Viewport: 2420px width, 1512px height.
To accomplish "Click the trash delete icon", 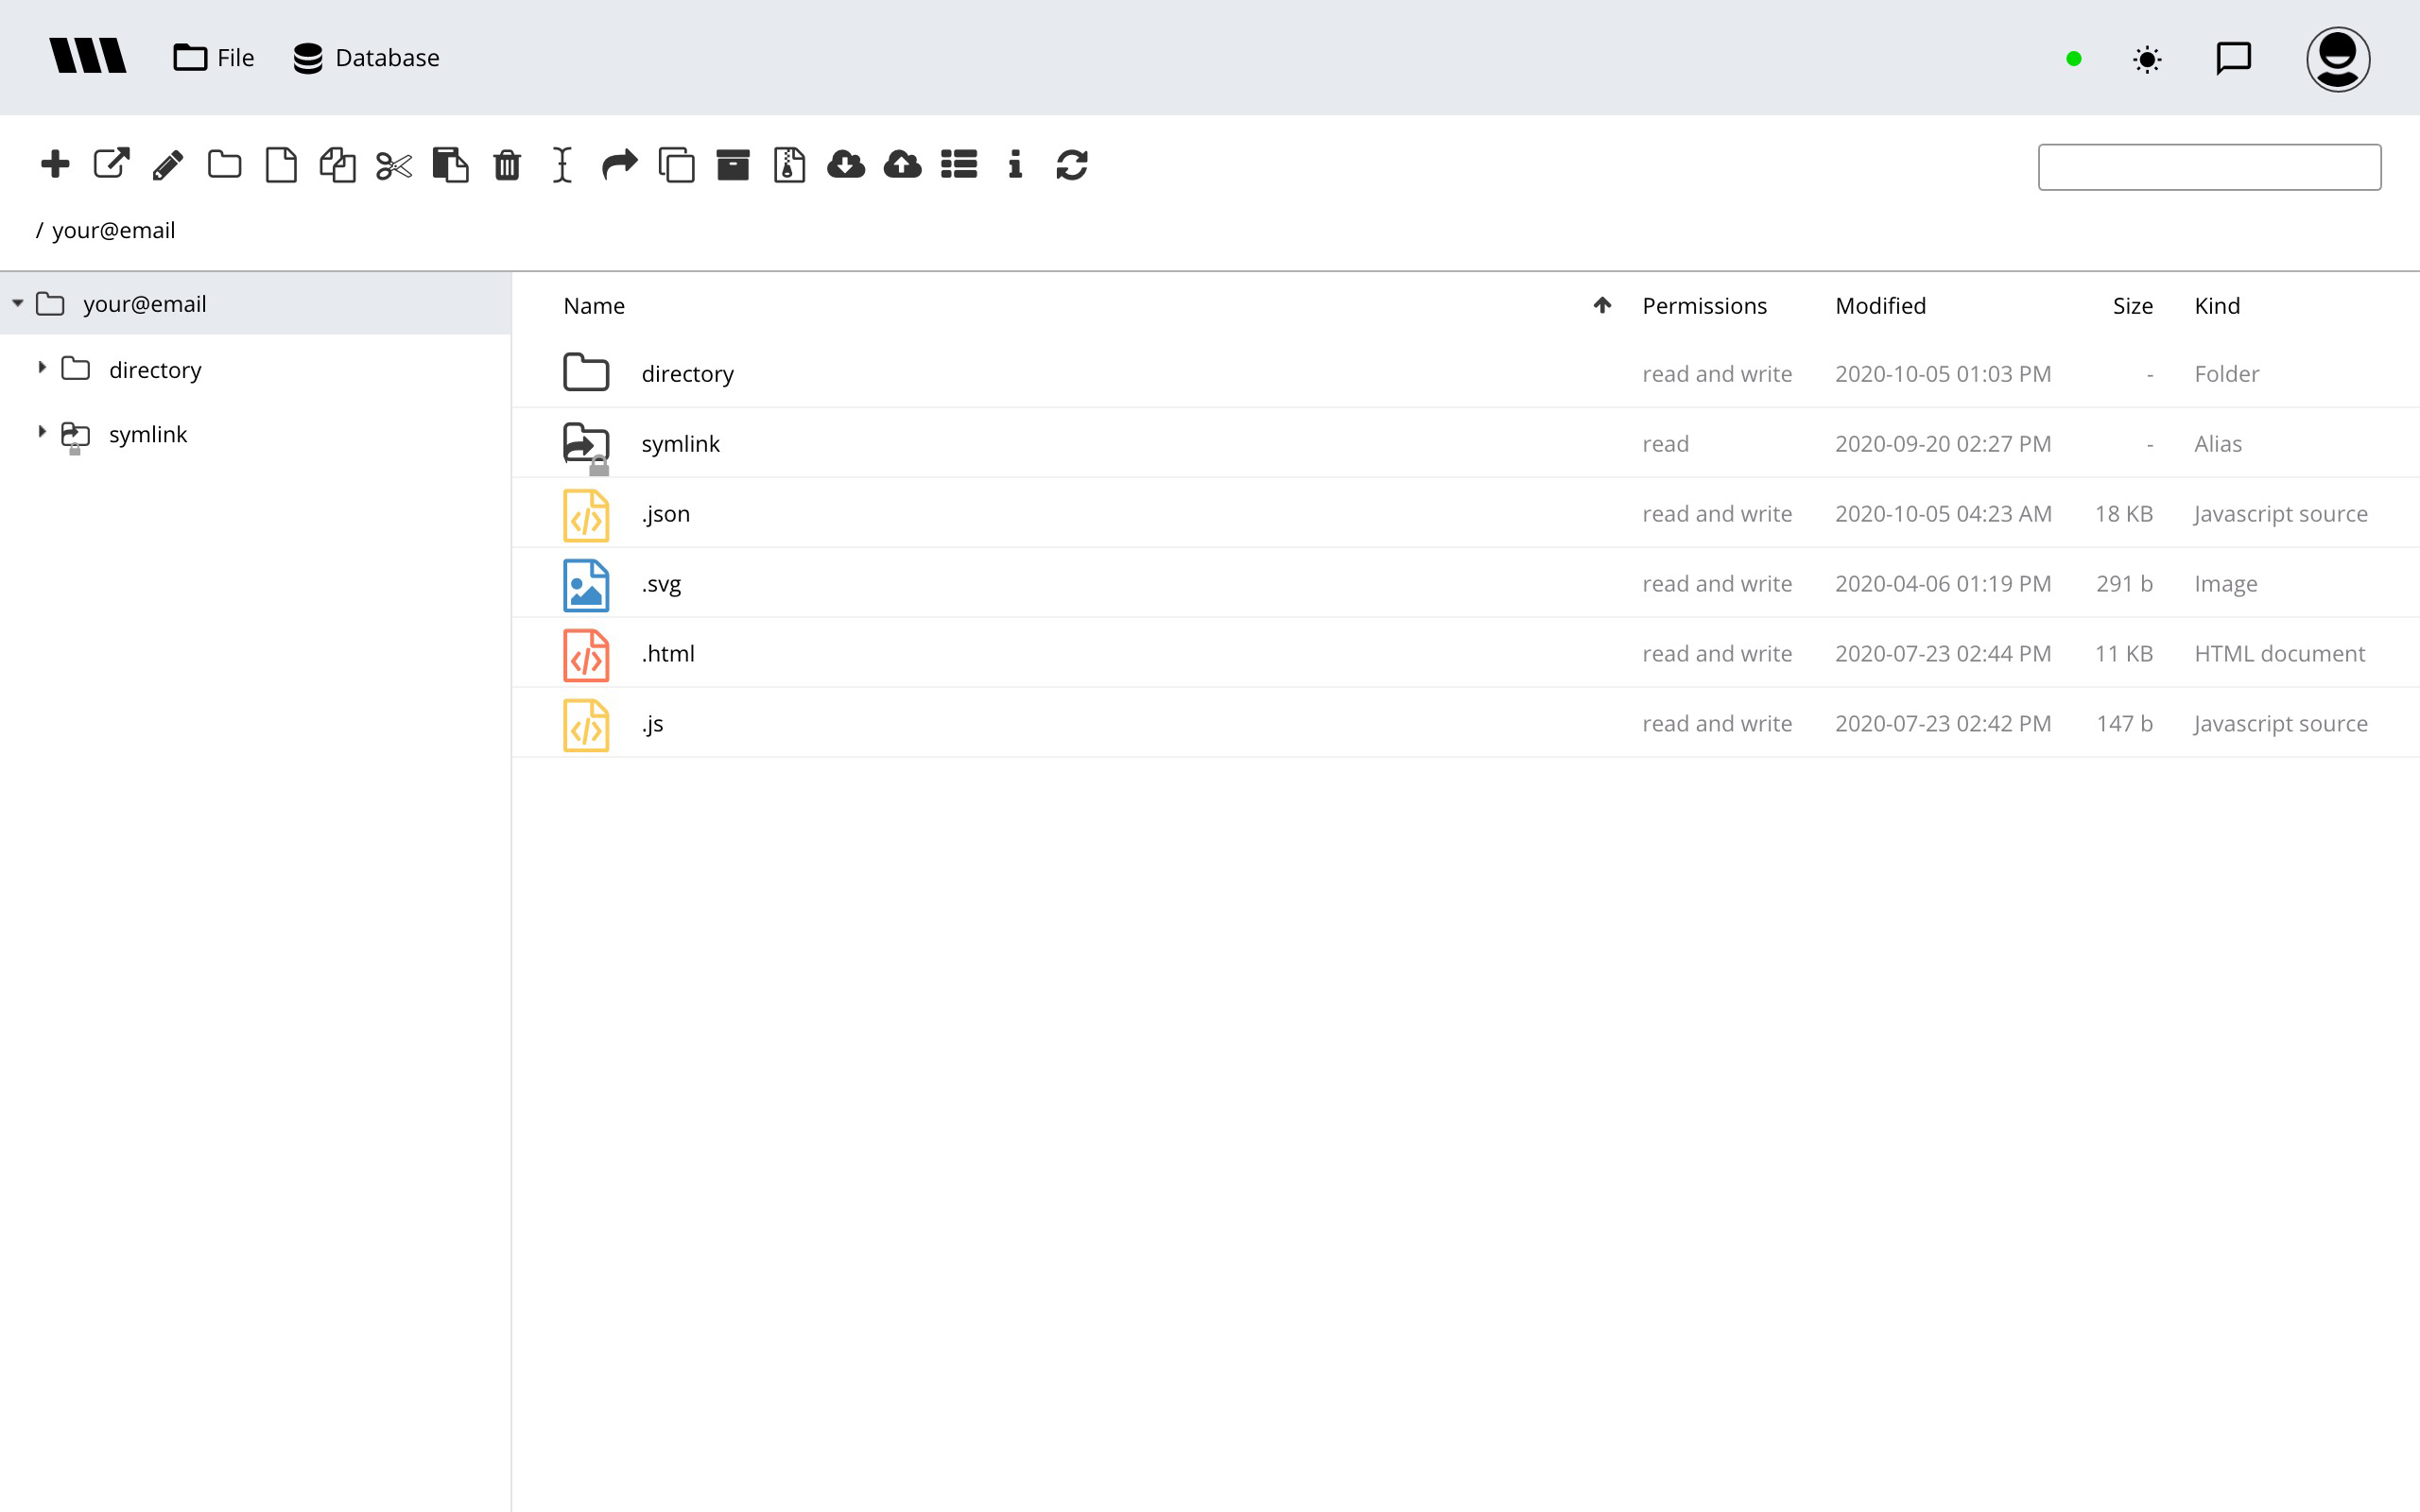I will [507, 165].
